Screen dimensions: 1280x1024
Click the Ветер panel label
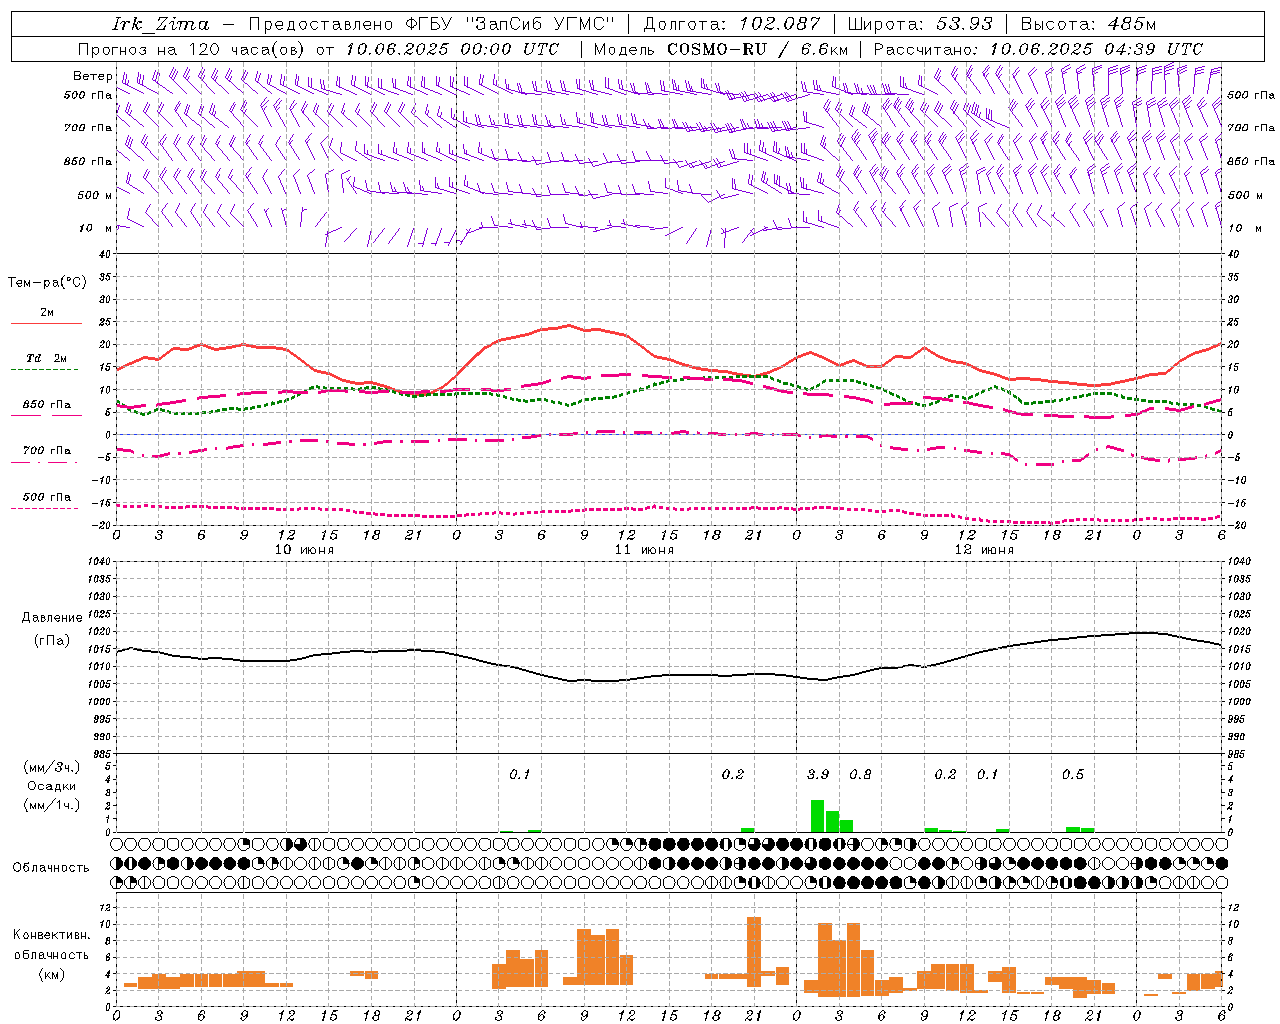(92, 76)
